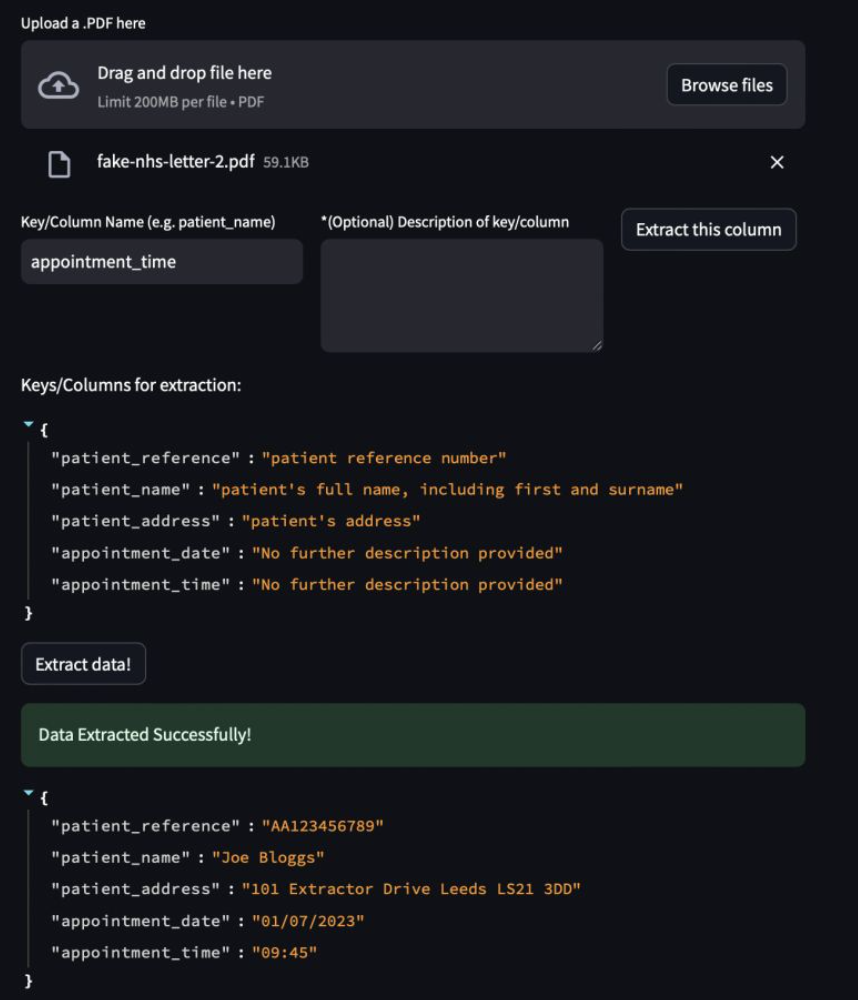Click the Data Extracted Successfully banner
858x1000 pixels.
tap(412, 735)
